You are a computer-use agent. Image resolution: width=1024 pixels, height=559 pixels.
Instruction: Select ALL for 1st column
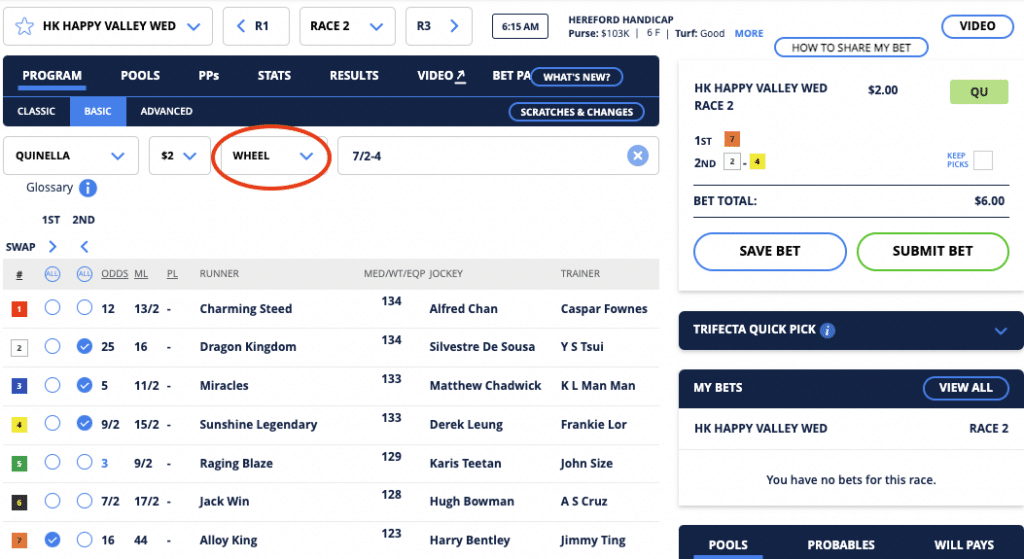pos(52,275)
